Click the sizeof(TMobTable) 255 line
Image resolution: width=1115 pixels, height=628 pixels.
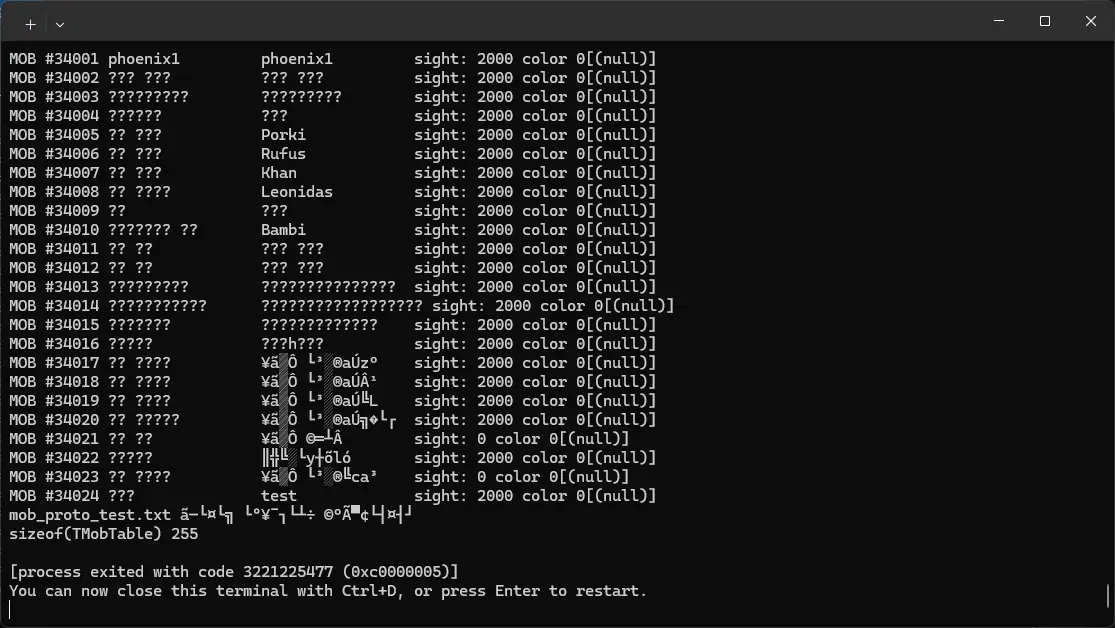point(104,534)
